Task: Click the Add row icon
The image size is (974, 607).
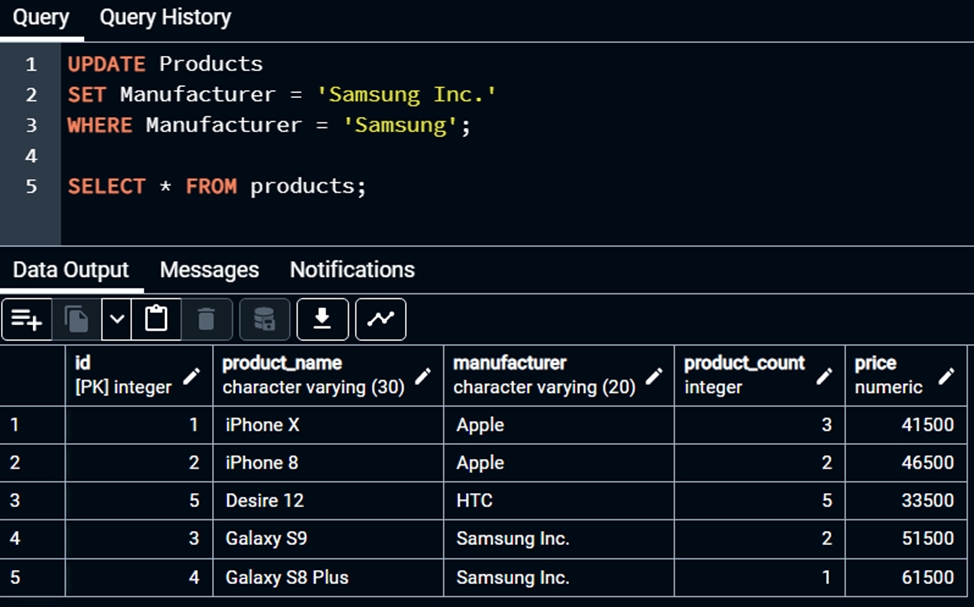Action: [x=27, y=319]
